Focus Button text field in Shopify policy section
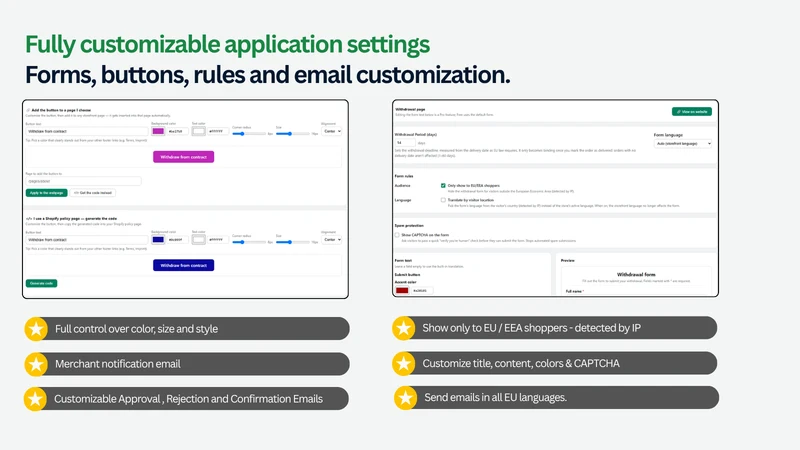Viewport: 800px width, 450px height. point(87,239)
